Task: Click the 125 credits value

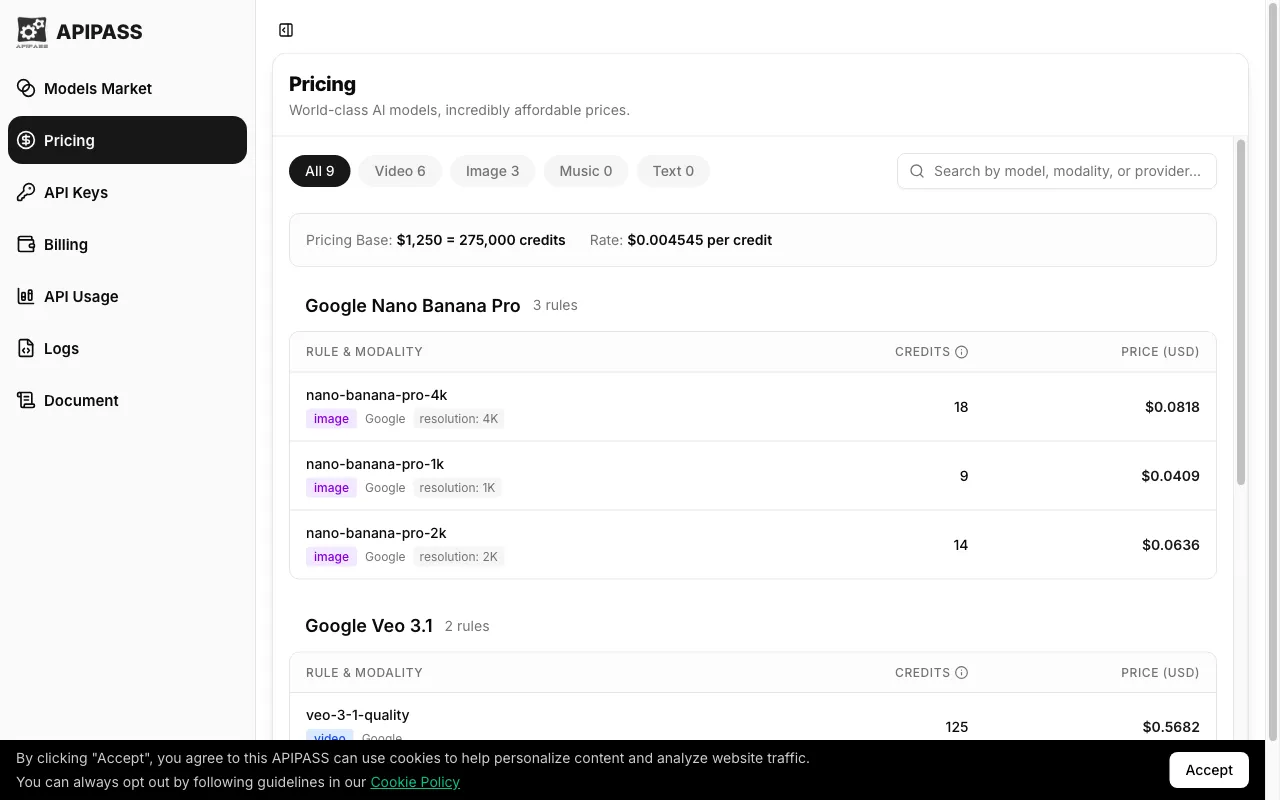Action: (956, 727)
